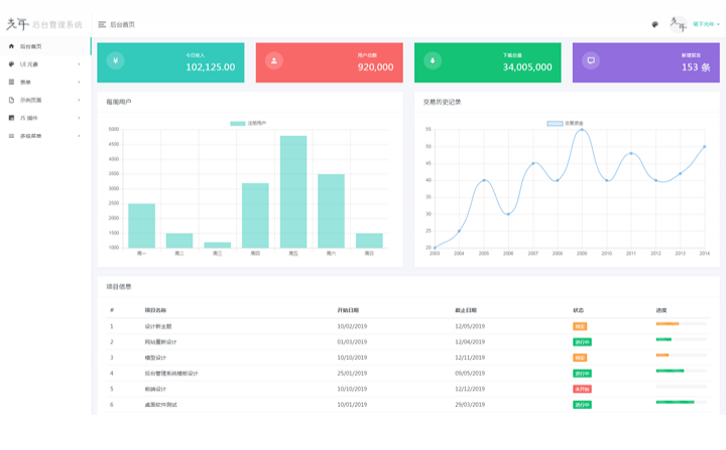Click the user icon on the red card
726x450 pixels.
tap(274, 61)
